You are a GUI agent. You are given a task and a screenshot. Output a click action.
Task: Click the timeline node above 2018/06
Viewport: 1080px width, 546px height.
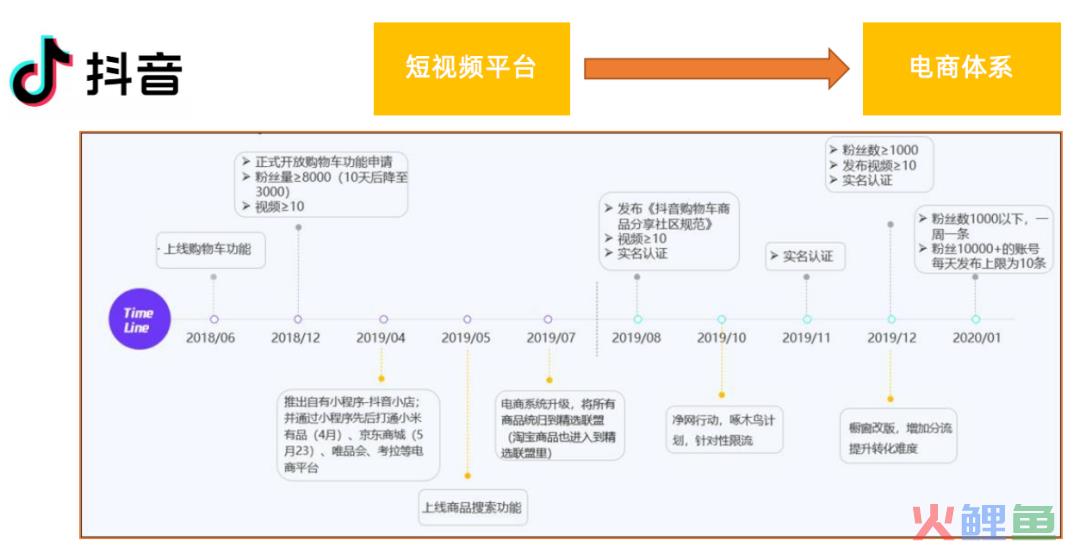214,319
